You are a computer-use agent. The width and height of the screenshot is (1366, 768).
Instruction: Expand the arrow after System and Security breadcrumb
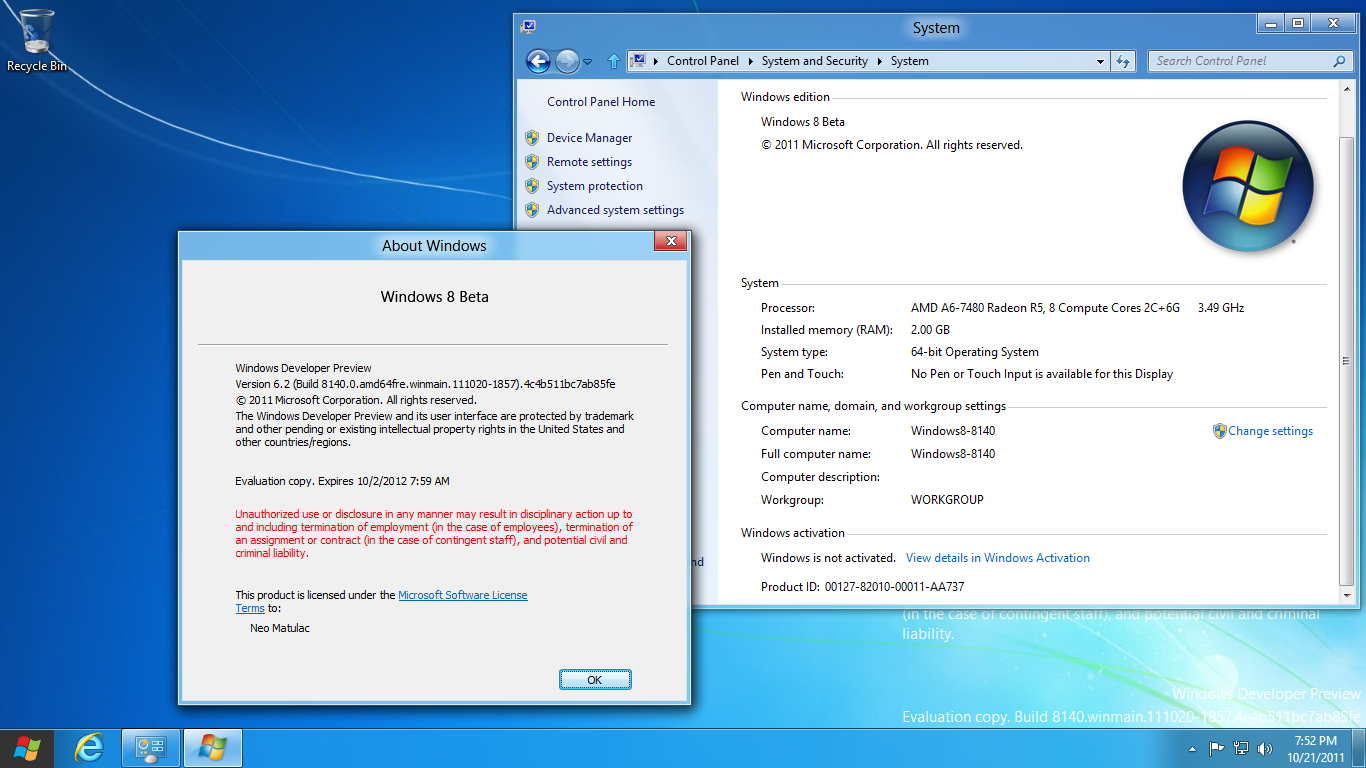point(879,61)
